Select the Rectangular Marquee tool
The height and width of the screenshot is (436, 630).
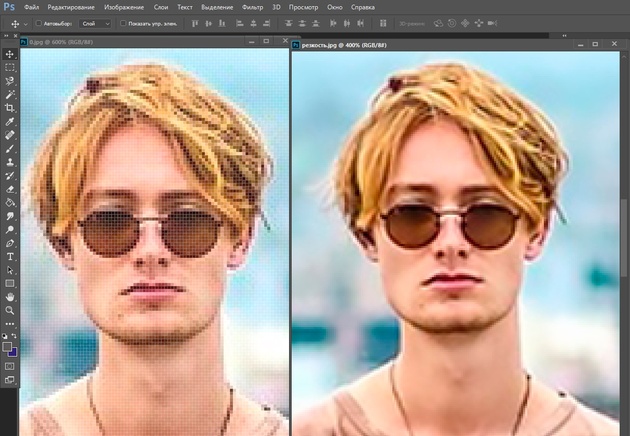[x=10, y=67]
